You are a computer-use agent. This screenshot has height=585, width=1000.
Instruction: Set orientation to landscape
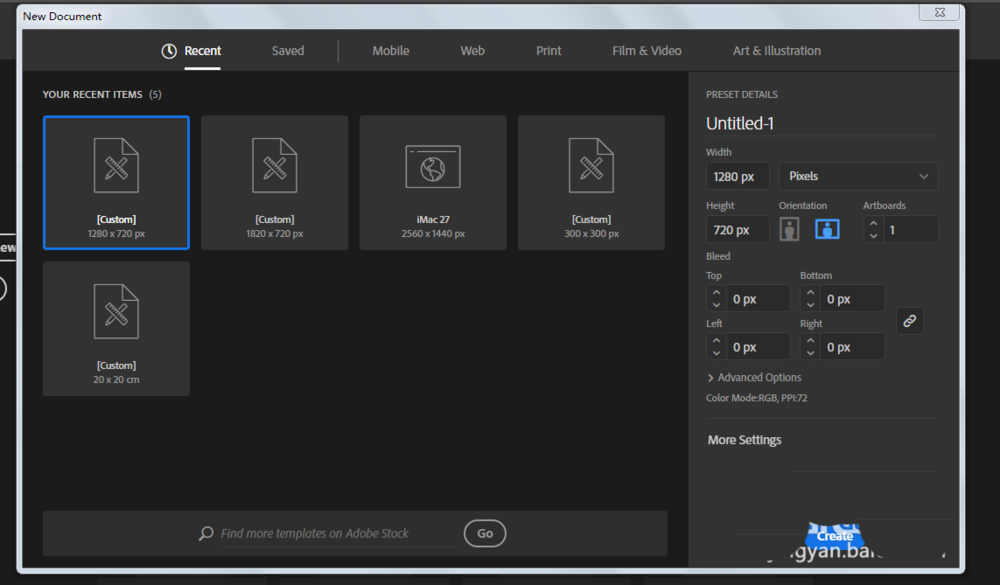(827, 229)
